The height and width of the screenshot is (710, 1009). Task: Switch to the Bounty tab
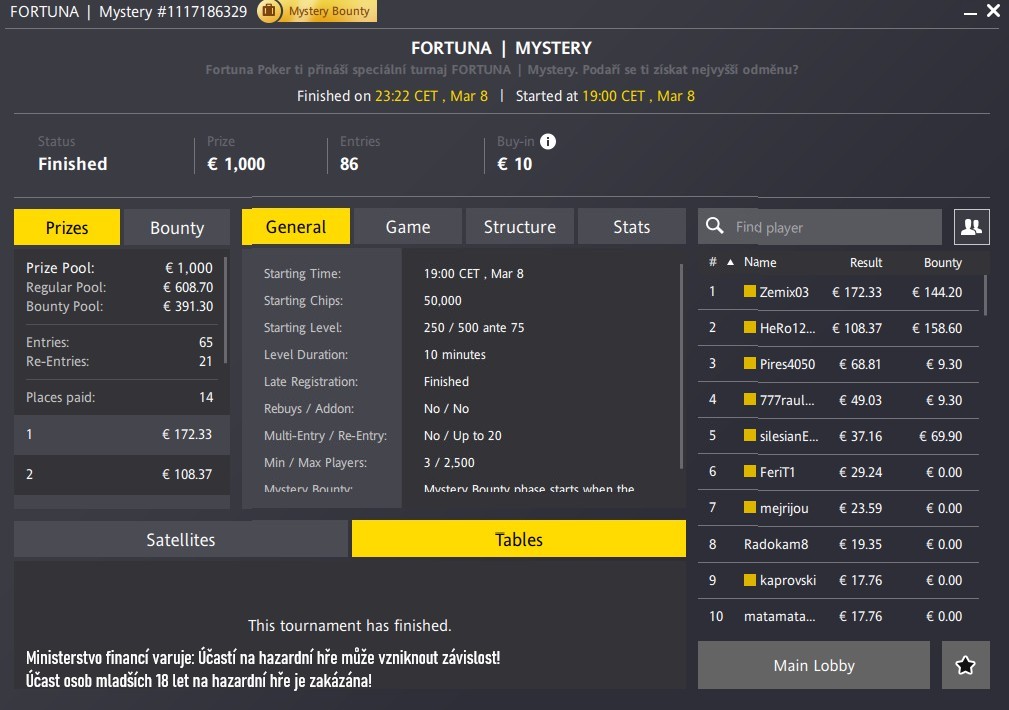tap(177, 227)
